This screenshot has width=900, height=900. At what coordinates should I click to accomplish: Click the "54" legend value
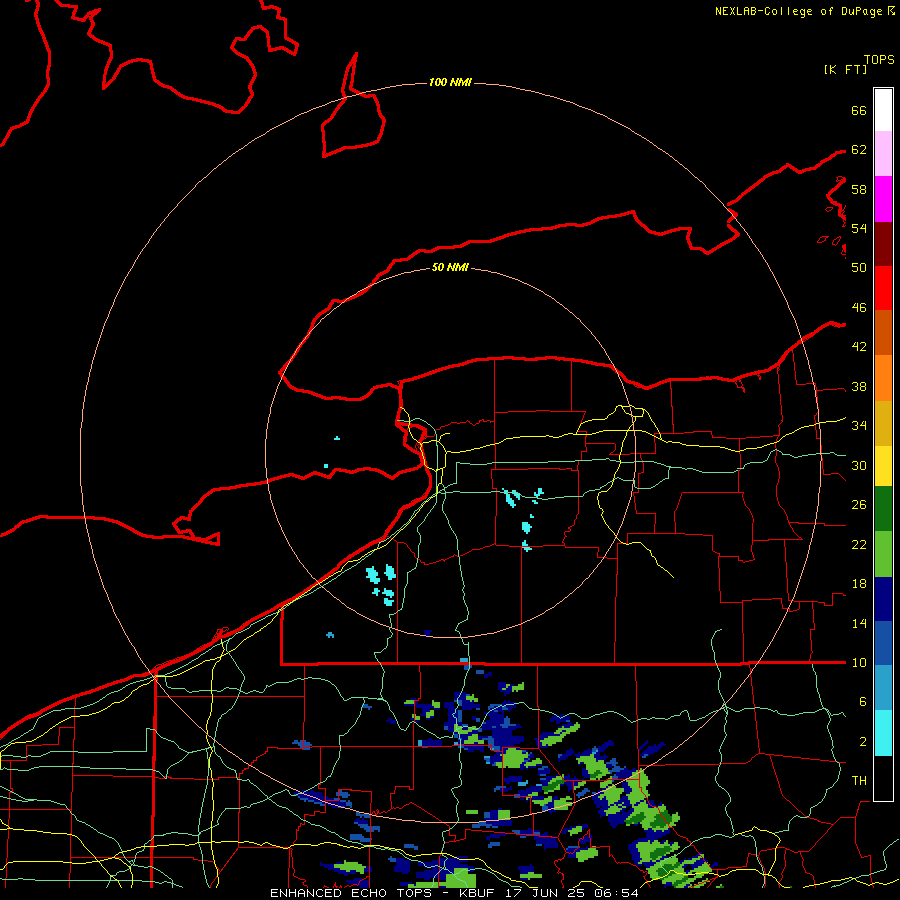pos(859,228)
